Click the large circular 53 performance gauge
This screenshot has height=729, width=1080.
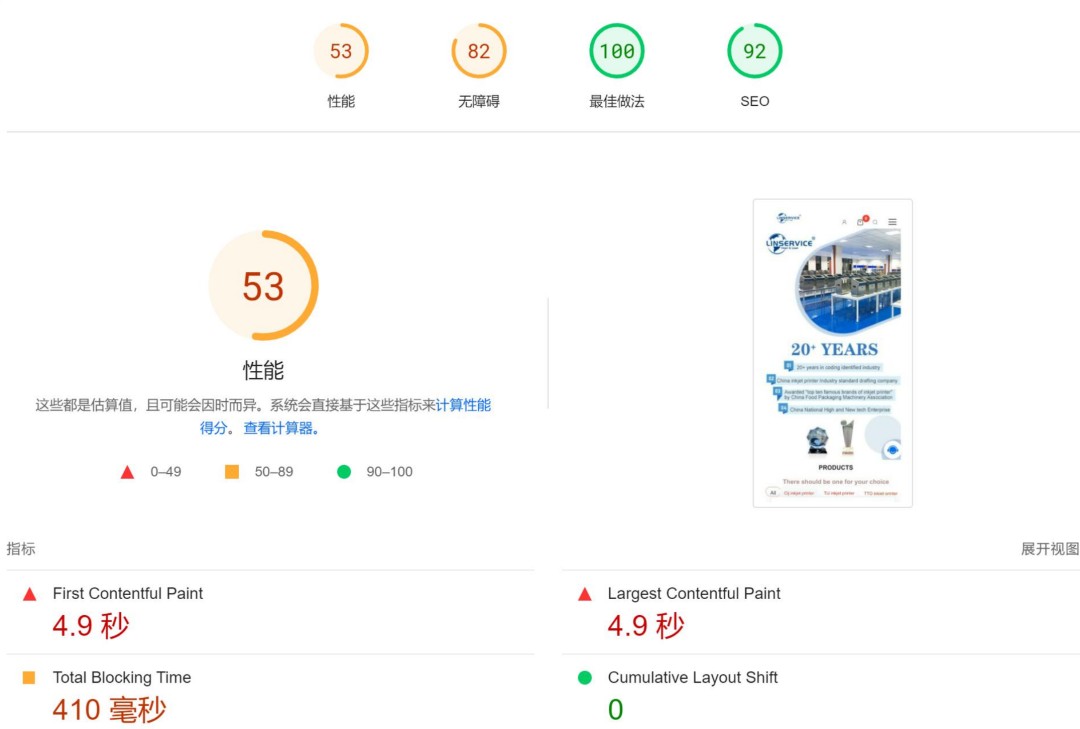tap(263, 286)
